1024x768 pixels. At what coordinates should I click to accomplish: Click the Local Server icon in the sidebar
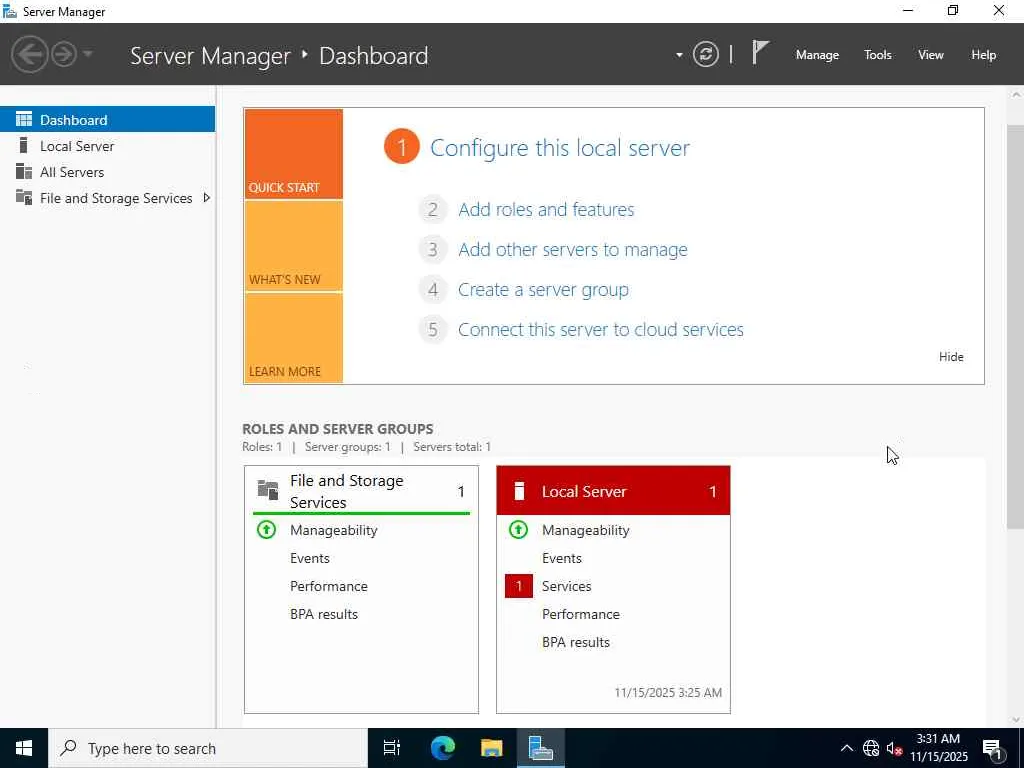coord(24,145)
